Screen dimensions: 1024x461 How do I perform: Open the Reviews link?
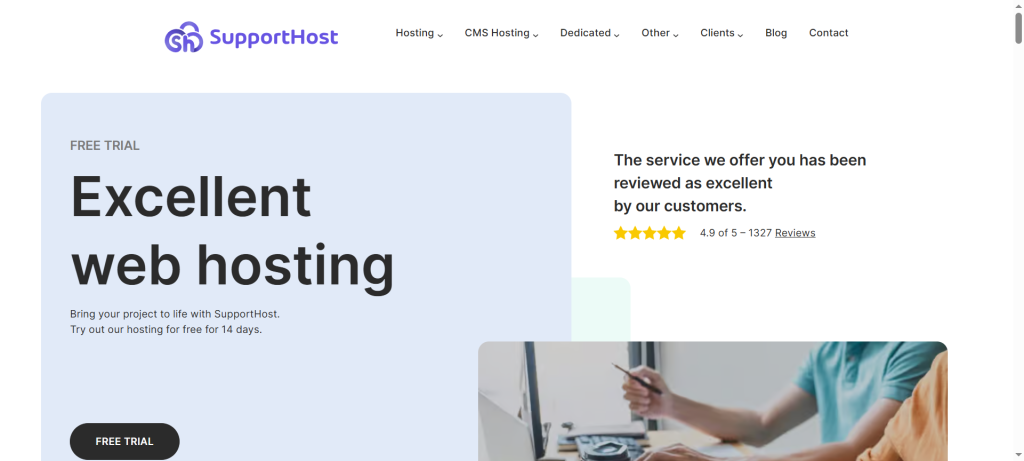point(795,233)
